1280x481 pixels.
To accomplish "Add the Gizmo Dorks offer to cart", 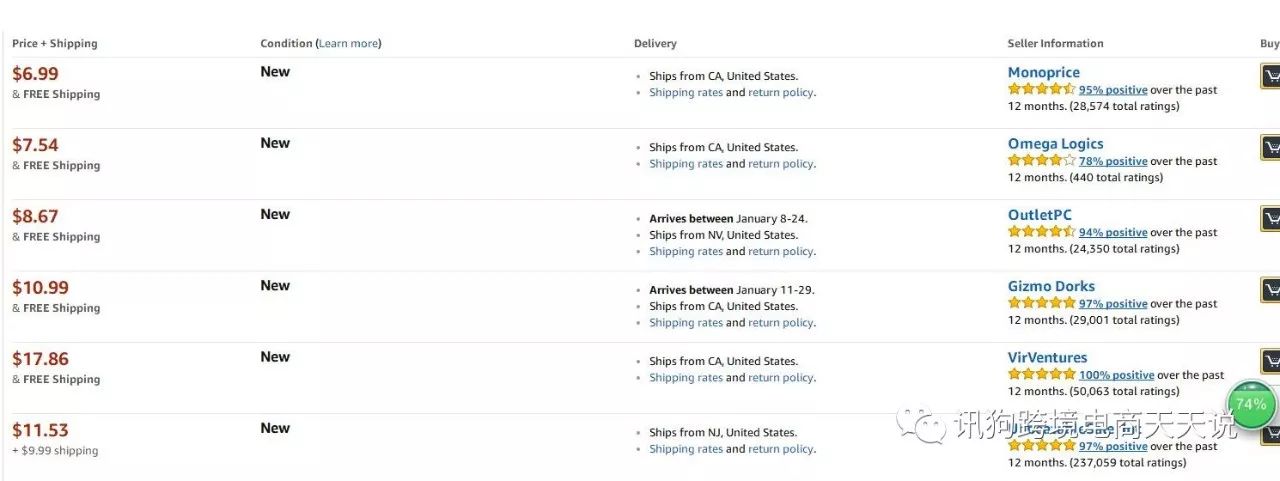I will (1270, 290).
